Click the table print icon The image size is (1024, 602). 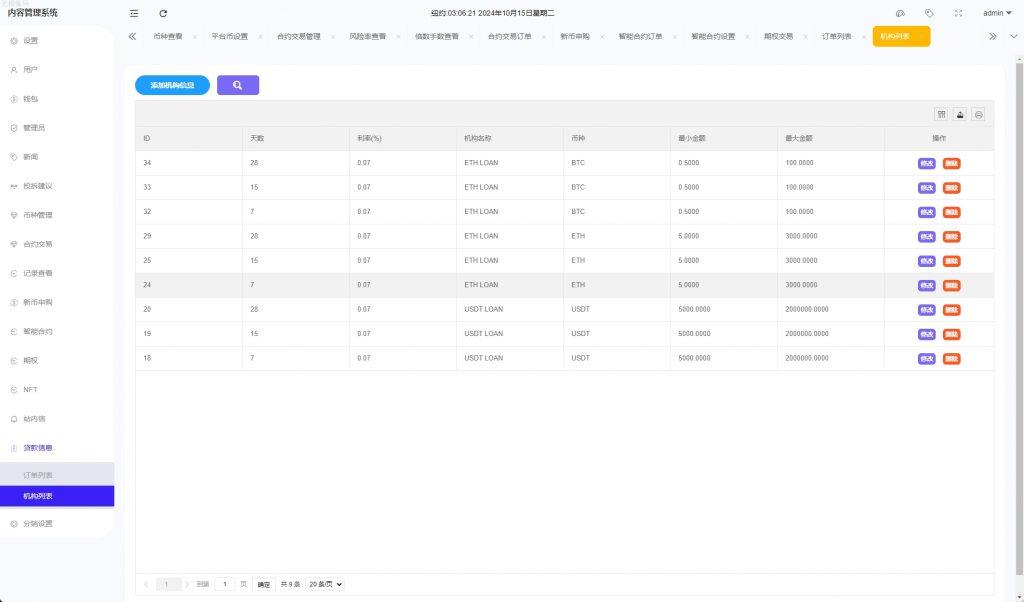tap(978, 114)
